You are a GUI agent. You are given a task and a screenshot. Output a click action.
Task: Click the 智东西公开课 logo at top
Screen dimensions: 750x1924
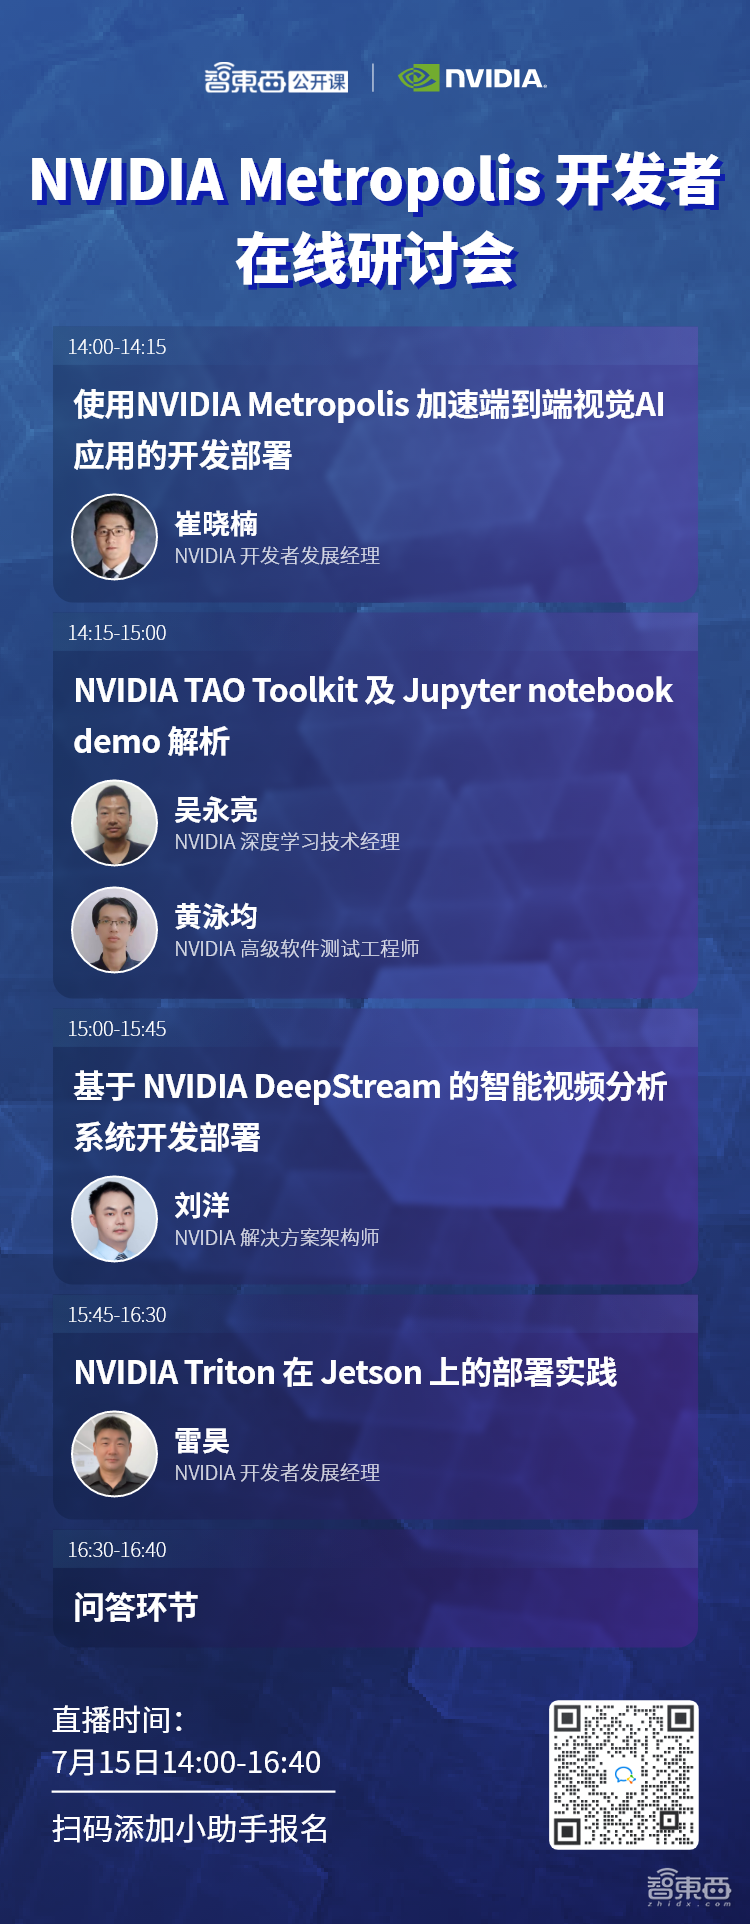click(276, 79)
